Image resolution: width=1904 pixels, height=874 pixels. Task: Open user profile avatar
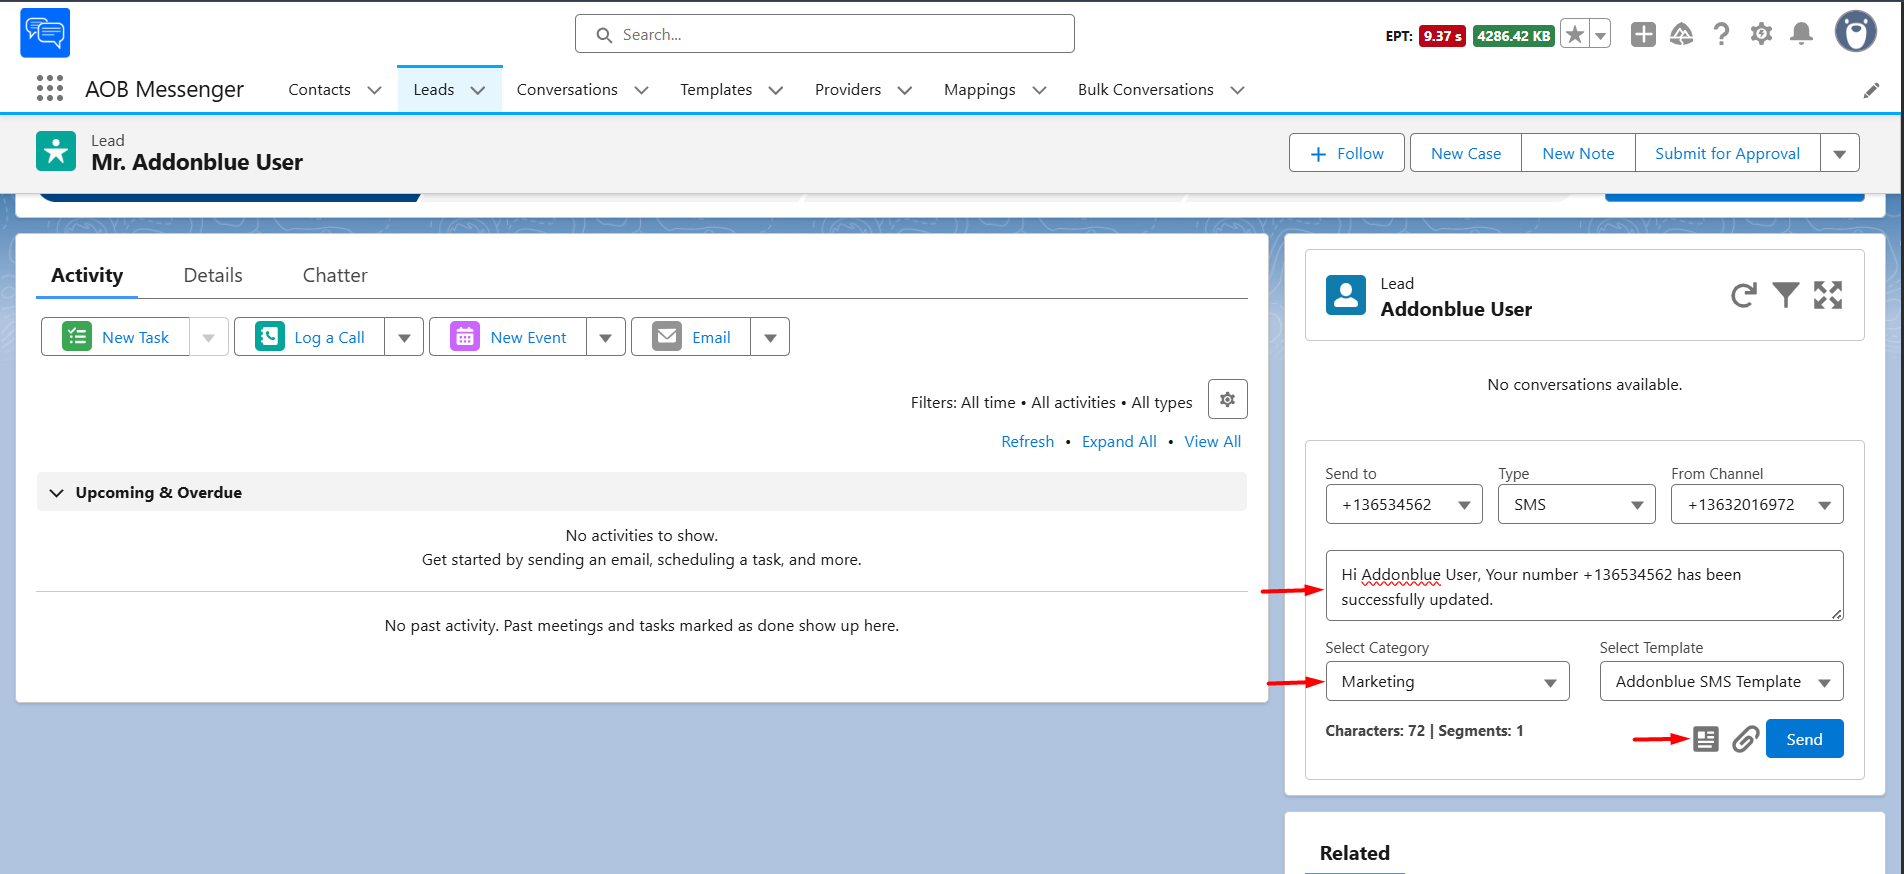(x=1855, y=32)
